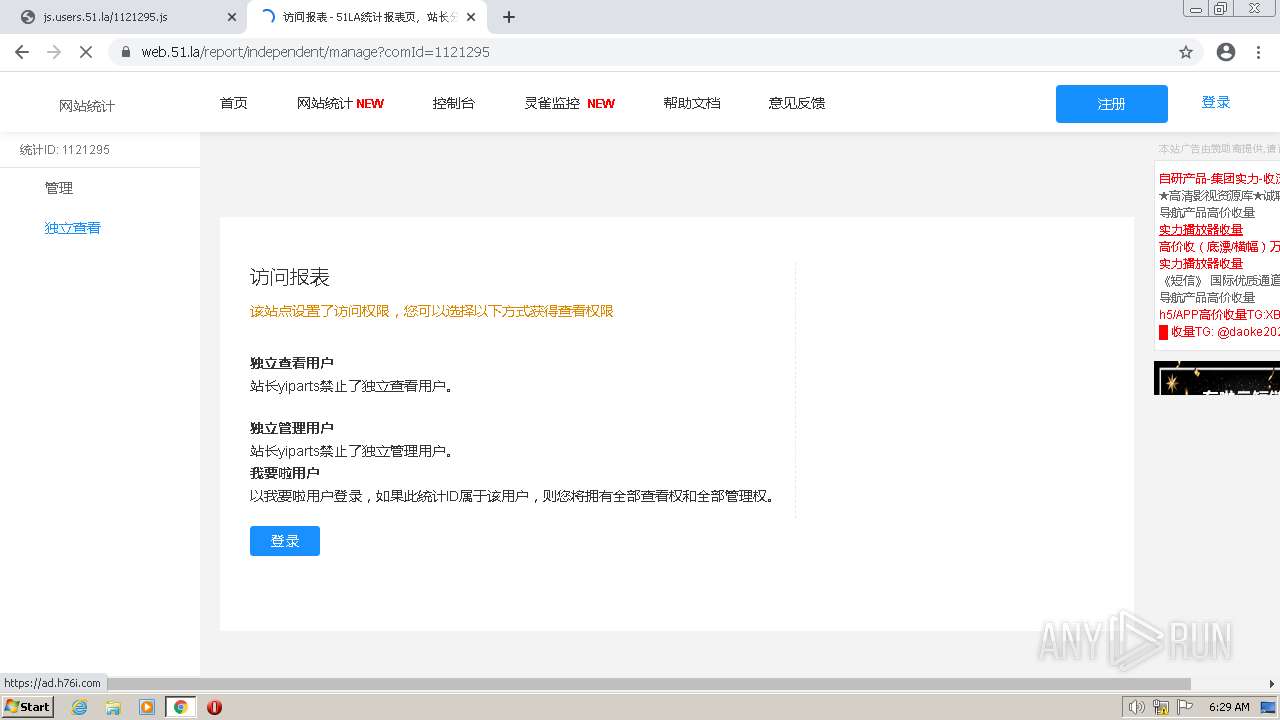Click the horizontal scrollbar right arrow

(1272, 684)
